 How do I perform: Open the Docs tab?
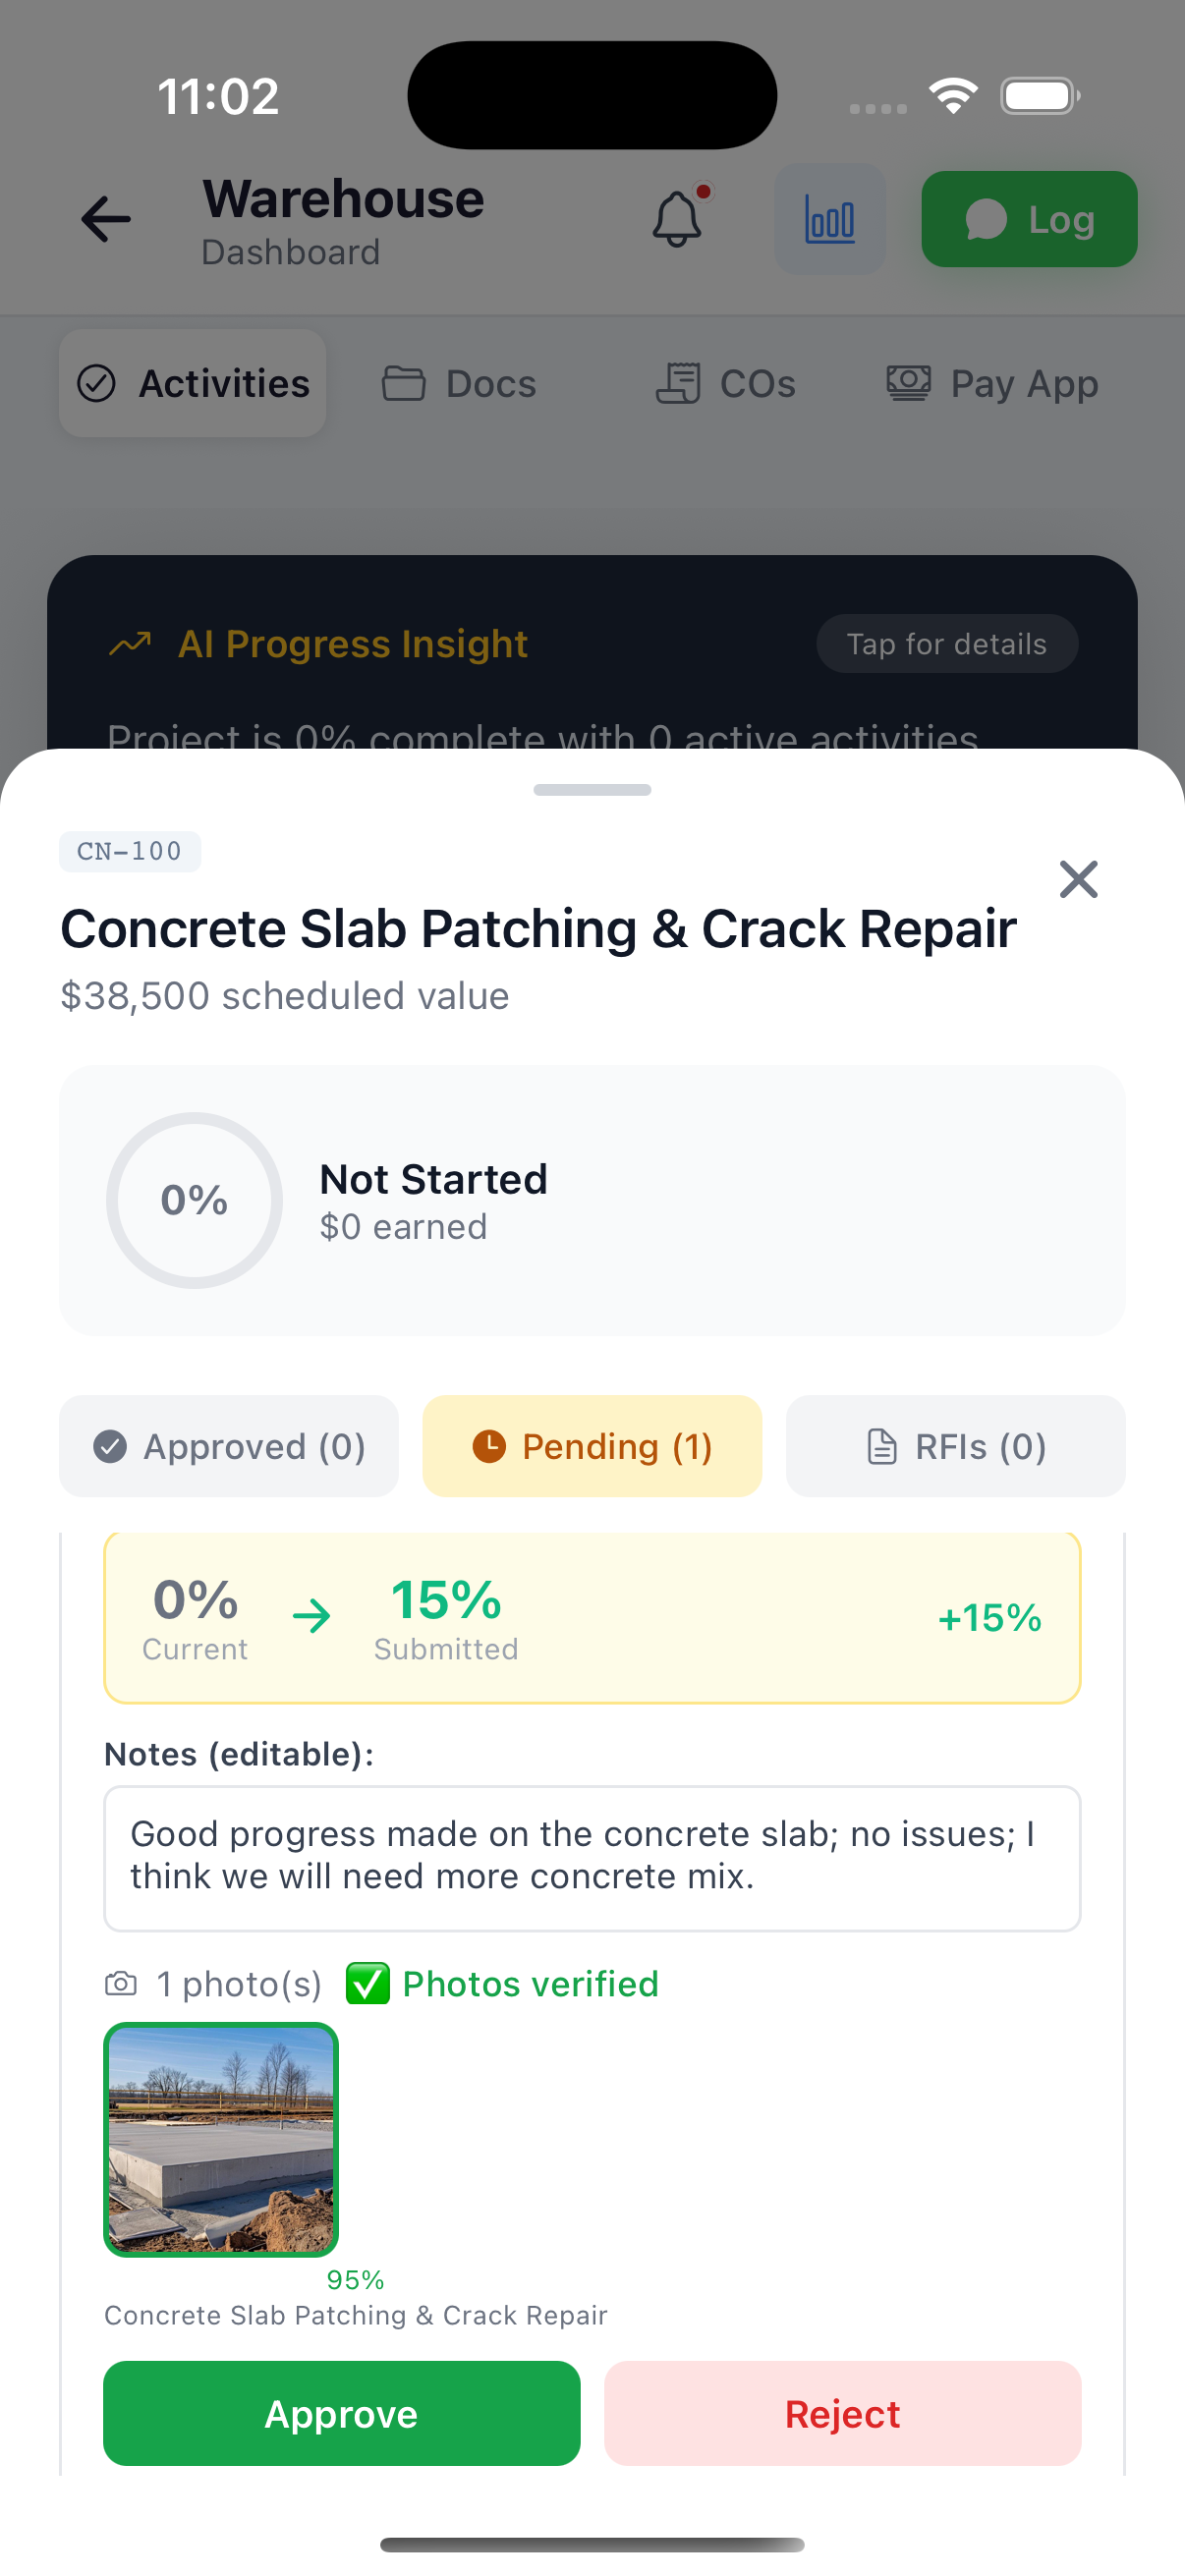point(459,384)
